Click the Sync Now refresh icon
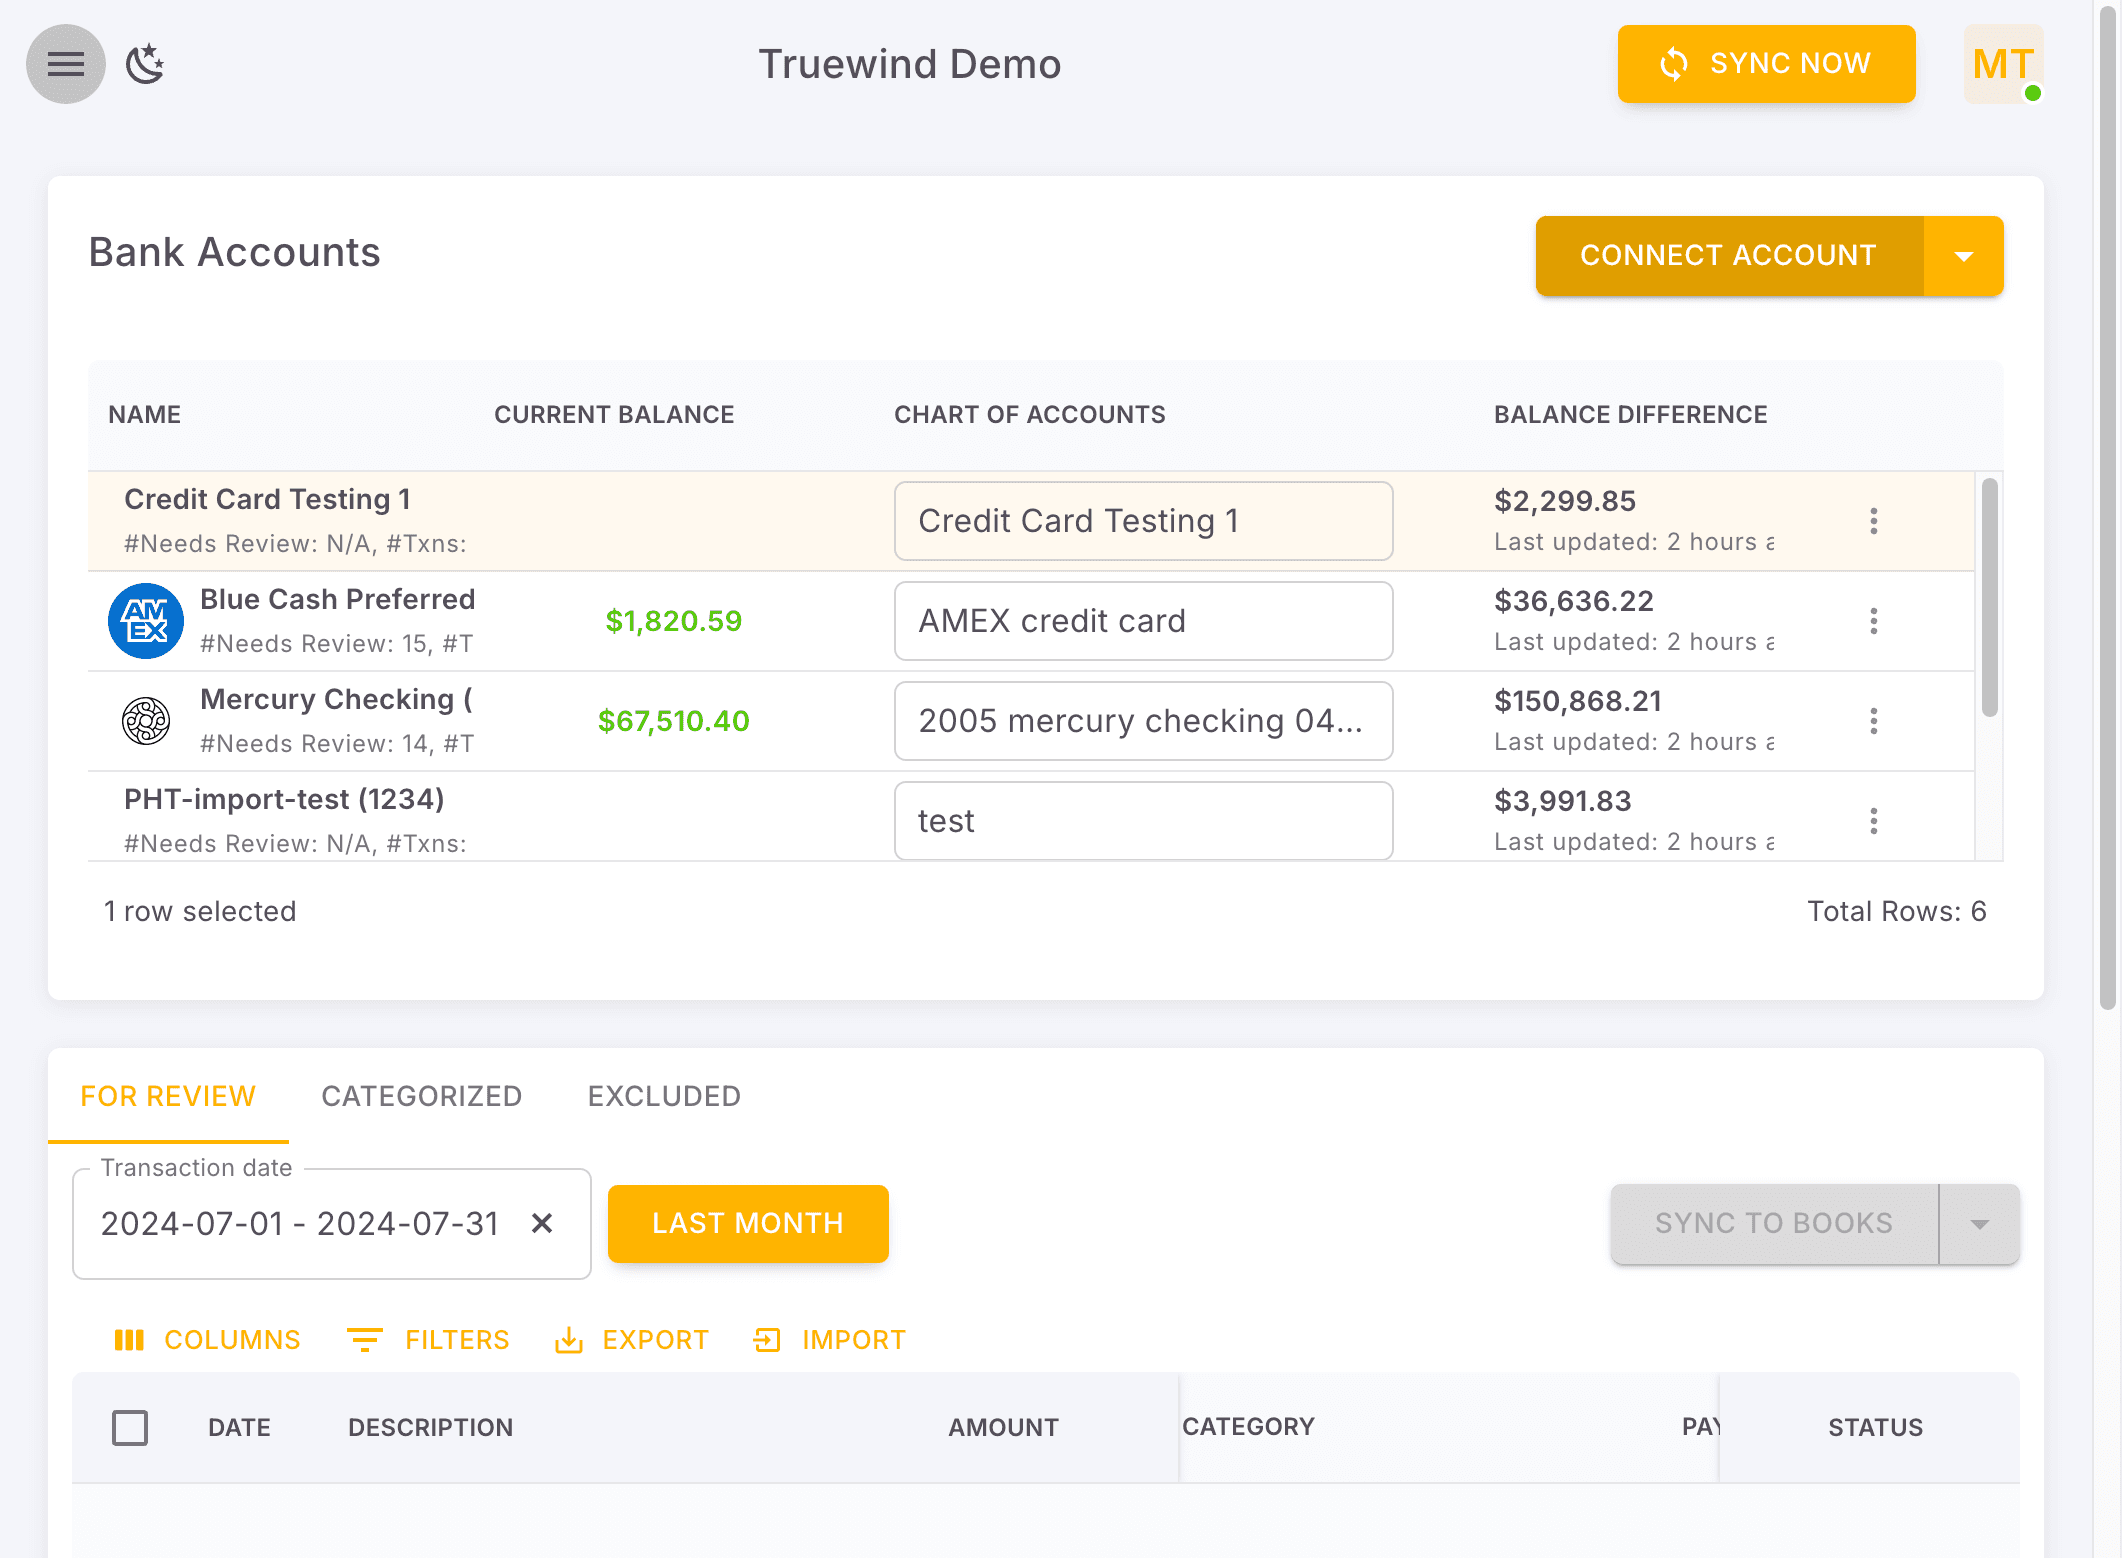 coord(1674,64)
